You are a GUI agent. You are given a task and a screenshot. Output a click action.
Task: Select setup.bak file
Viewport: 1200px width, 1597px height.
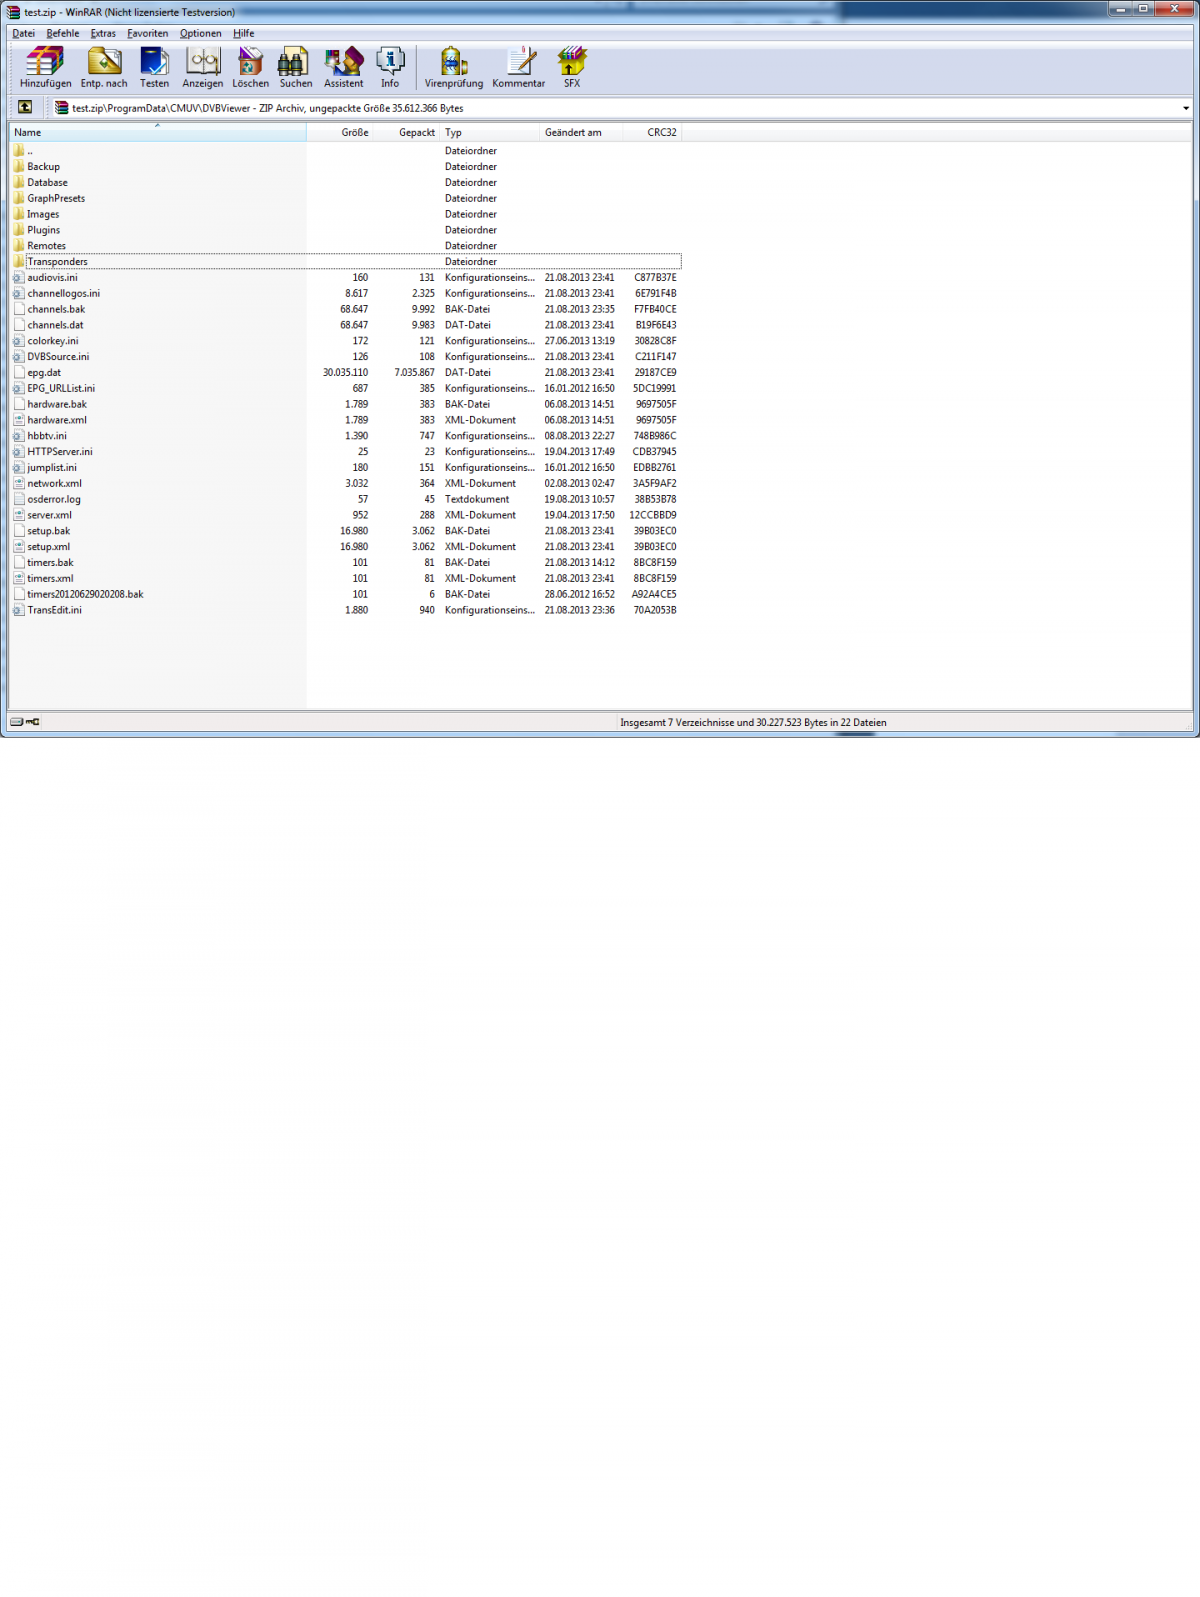346,531
